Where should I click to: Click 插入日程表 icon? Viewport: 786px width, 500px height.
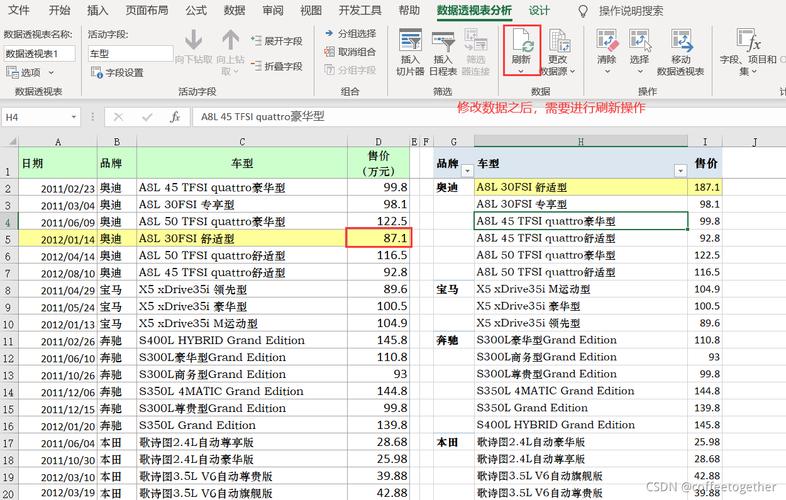pos(443,41)
